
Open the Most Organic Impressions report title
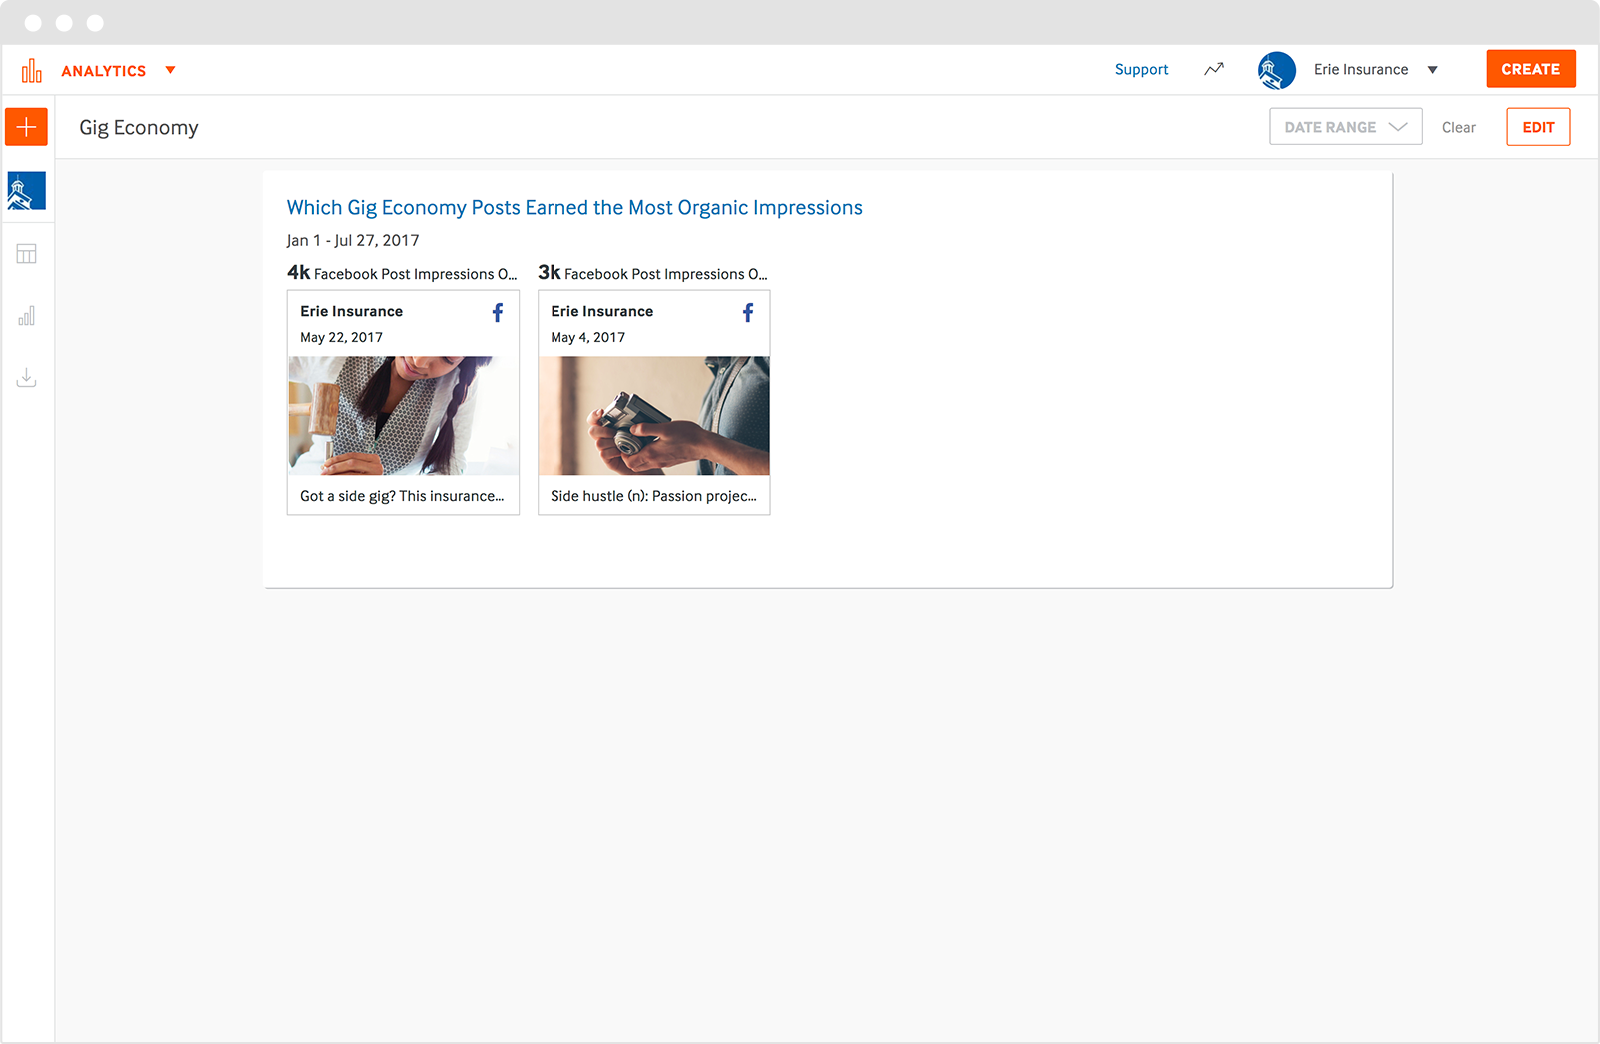[574, 208]
